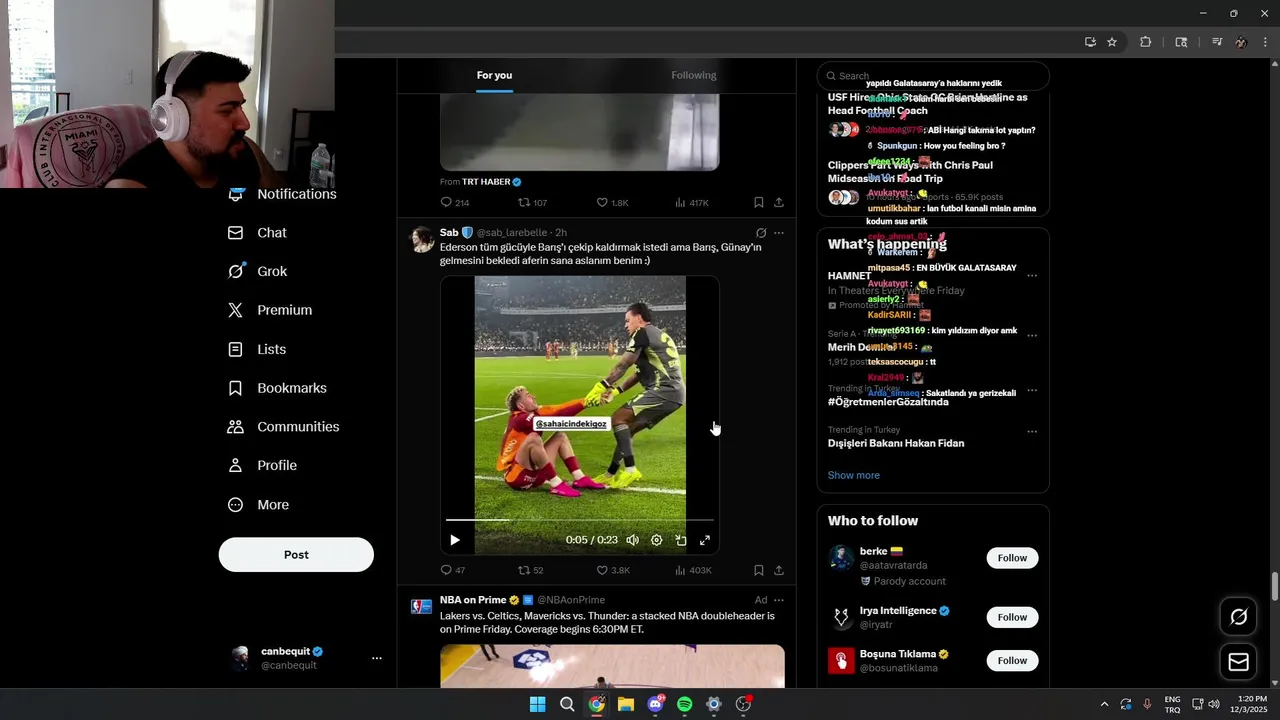The image size is (1280, 720).
Task: Follow Irya Intelligence account
Action: tap(1012, 617)
